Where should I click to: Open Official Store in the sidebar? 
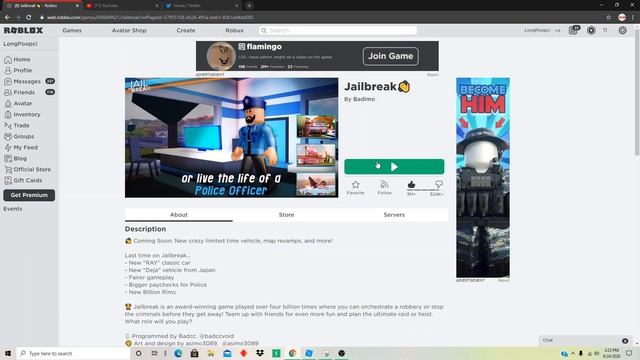pyautogui.click(x=27, y=169)
